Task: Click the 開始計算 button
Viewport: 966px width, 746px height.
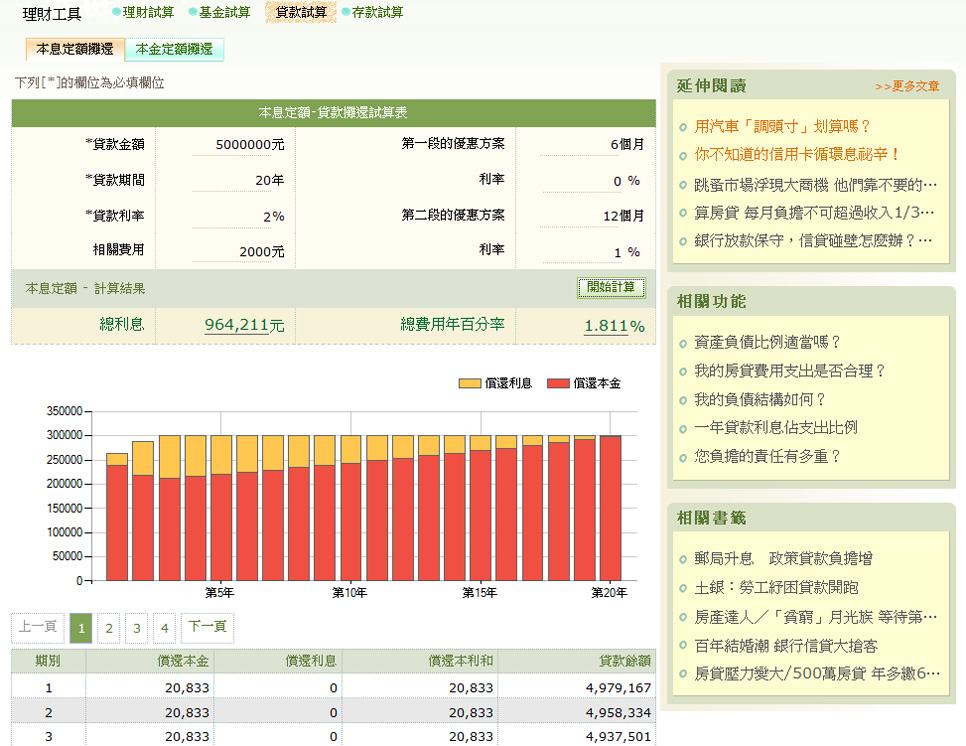Action: click(x=611, y=287)
